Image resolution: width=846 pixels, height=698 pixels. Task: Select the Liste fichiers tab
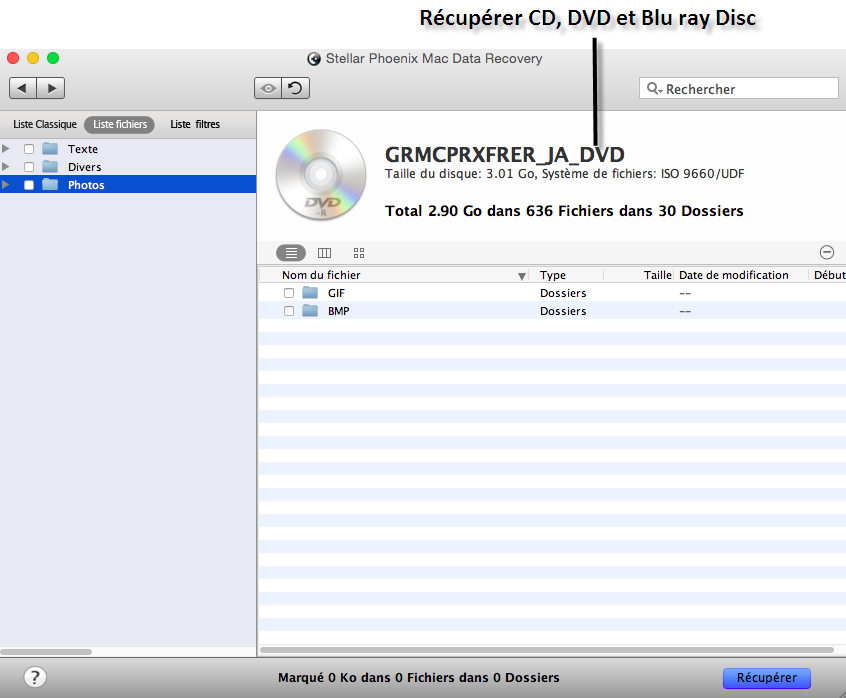tap(120, 125)
